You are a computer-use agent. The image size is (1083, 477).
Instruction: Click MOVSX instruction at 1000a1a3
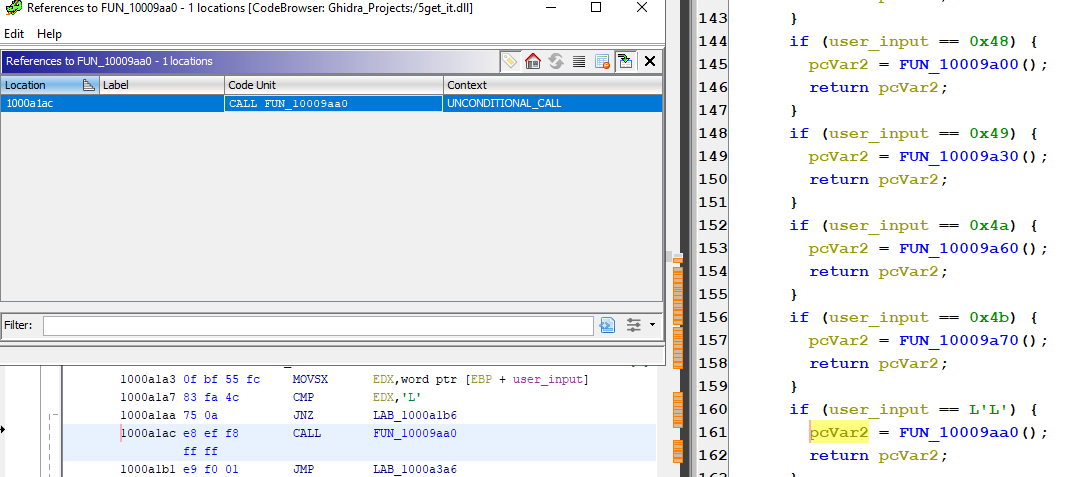tap(310, 380)
